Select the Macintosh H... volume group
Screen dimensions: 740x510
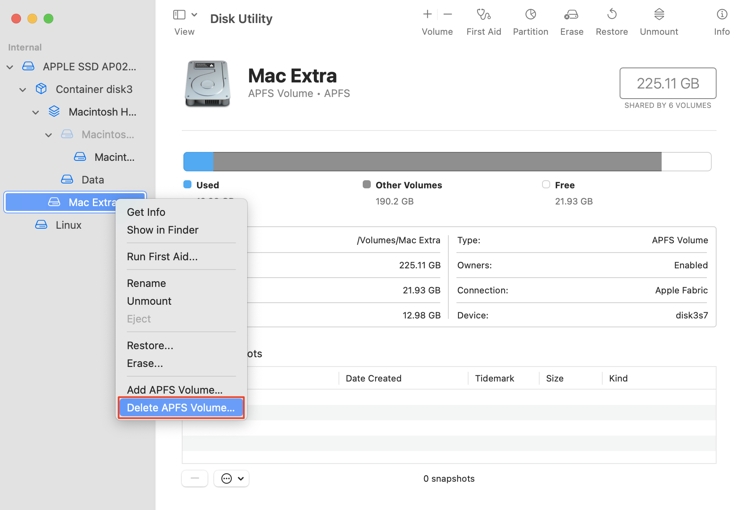(x=102, y=112)
